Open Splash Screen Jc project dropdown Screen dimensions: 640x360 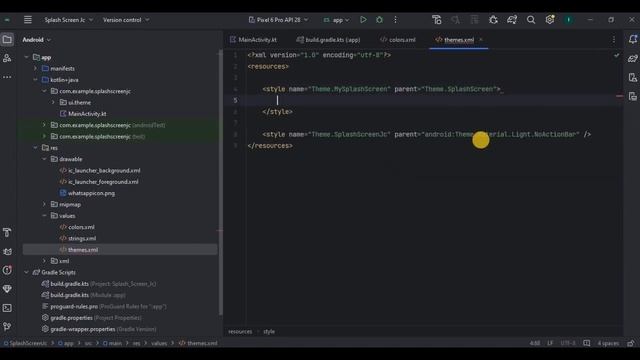tap(69, 20)
